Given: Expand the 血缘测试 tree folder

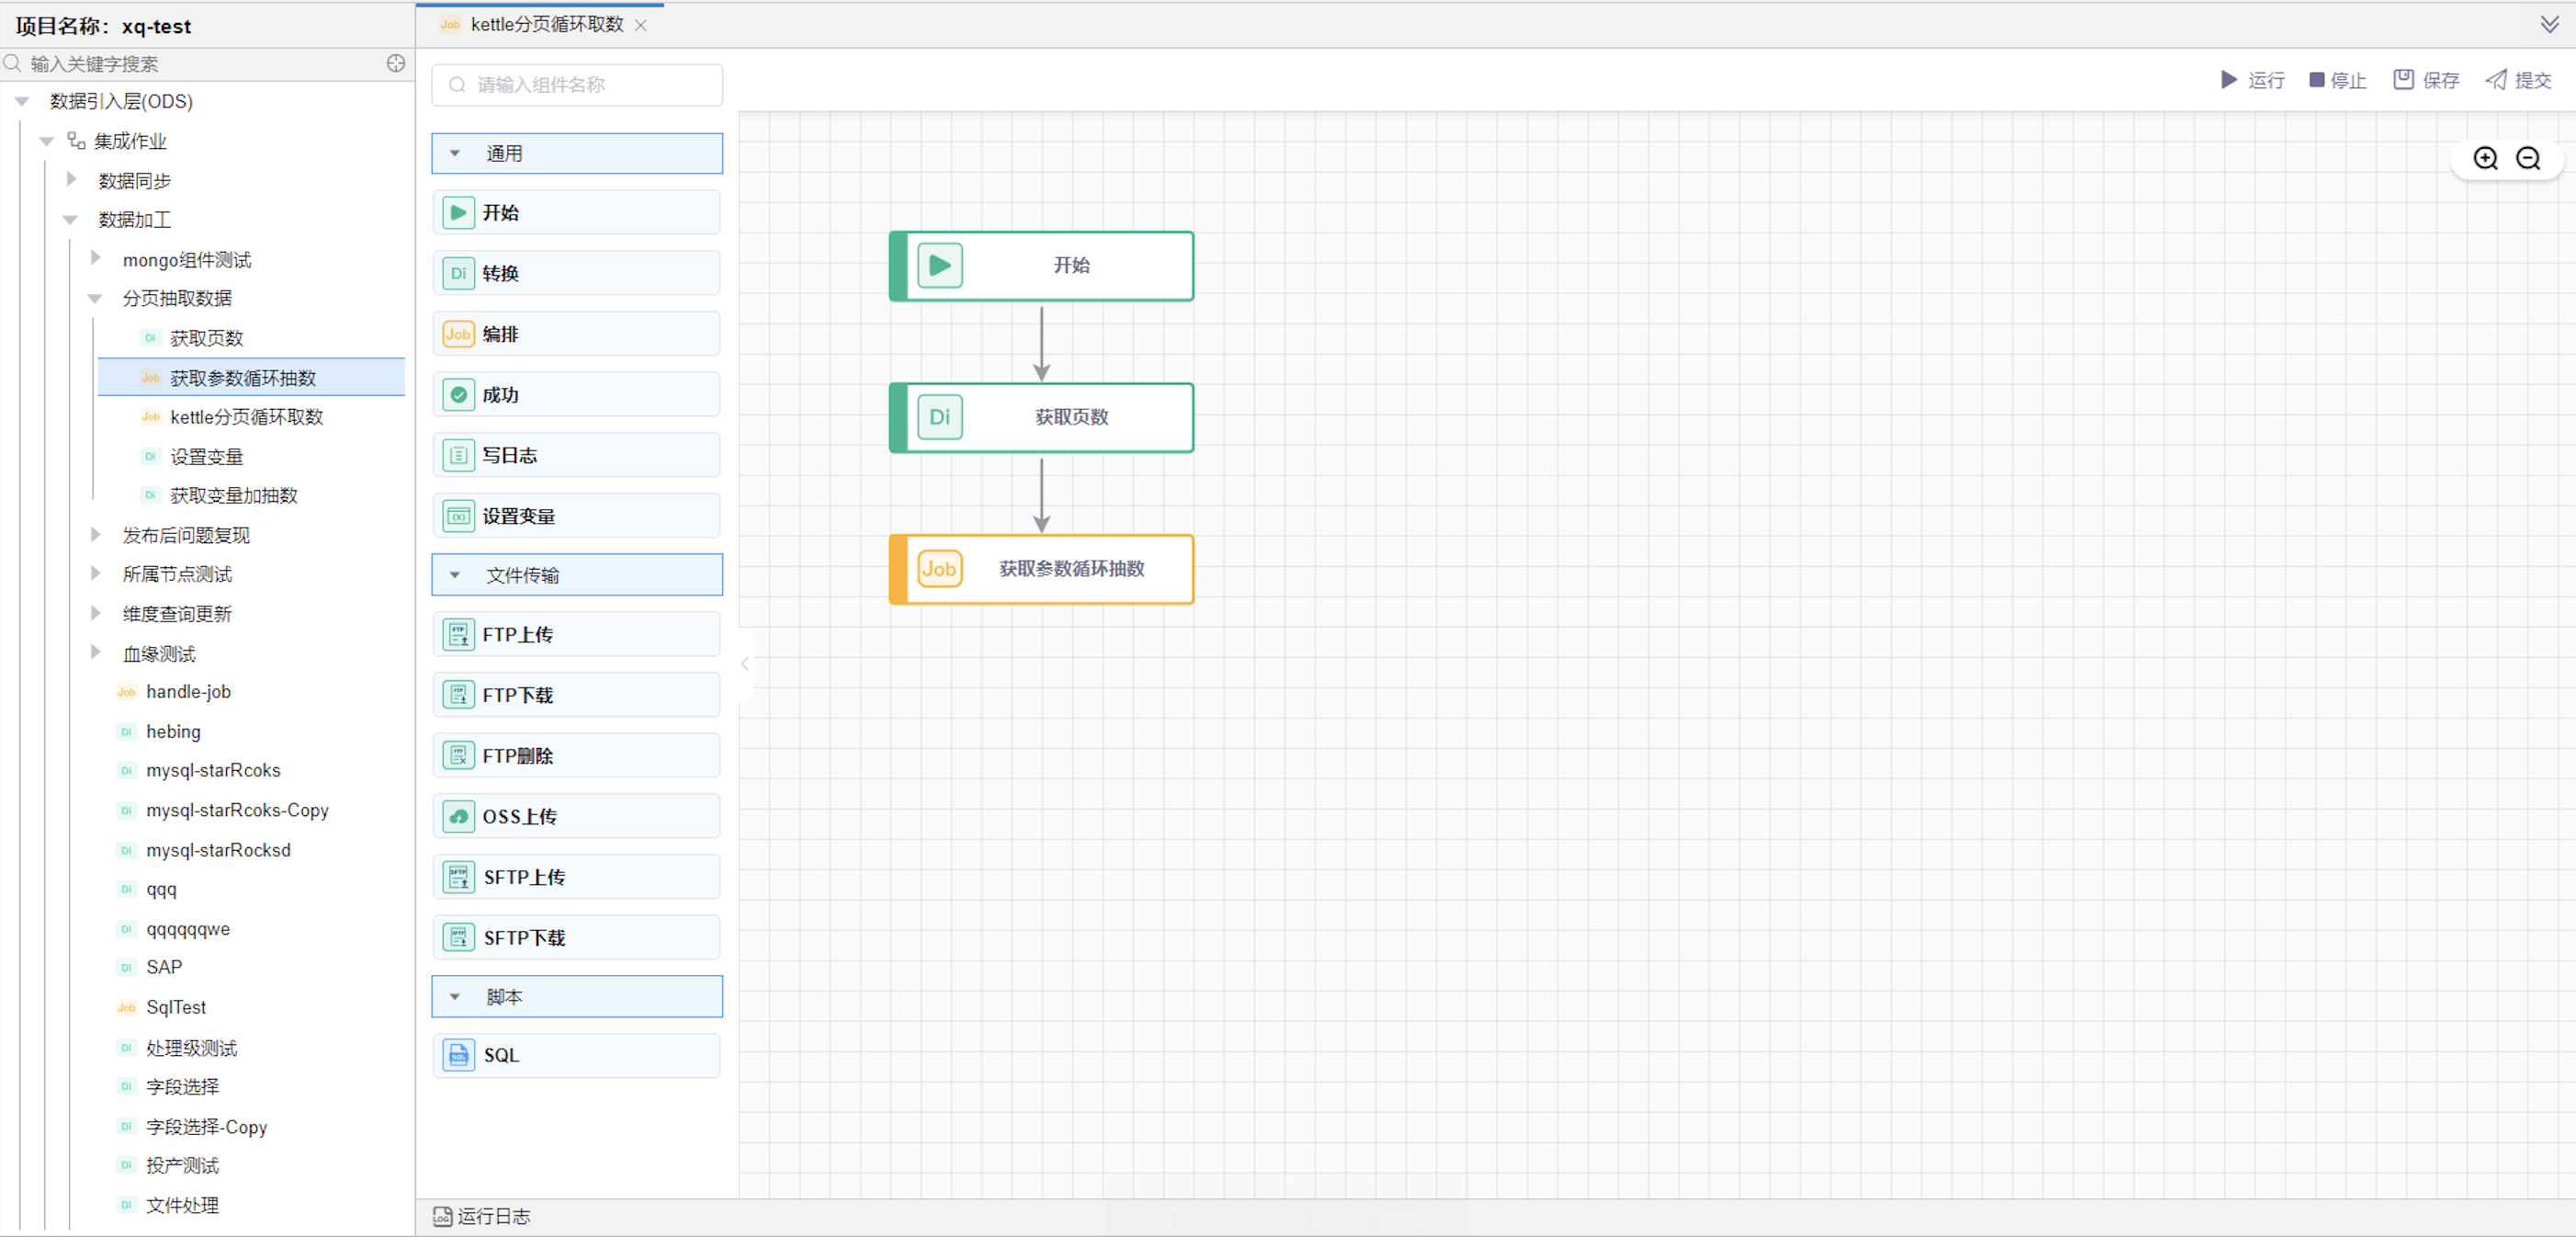Looking at the screenshot, I should (x=95, y=653).
